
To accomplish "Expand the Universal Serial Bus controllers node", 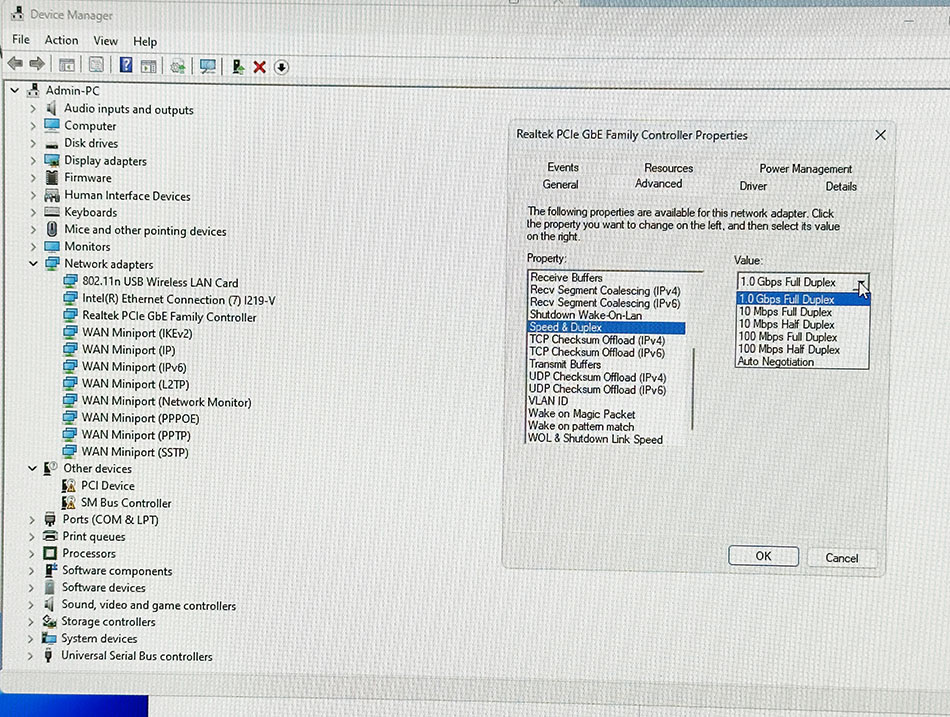I will [x=30, y=656].
